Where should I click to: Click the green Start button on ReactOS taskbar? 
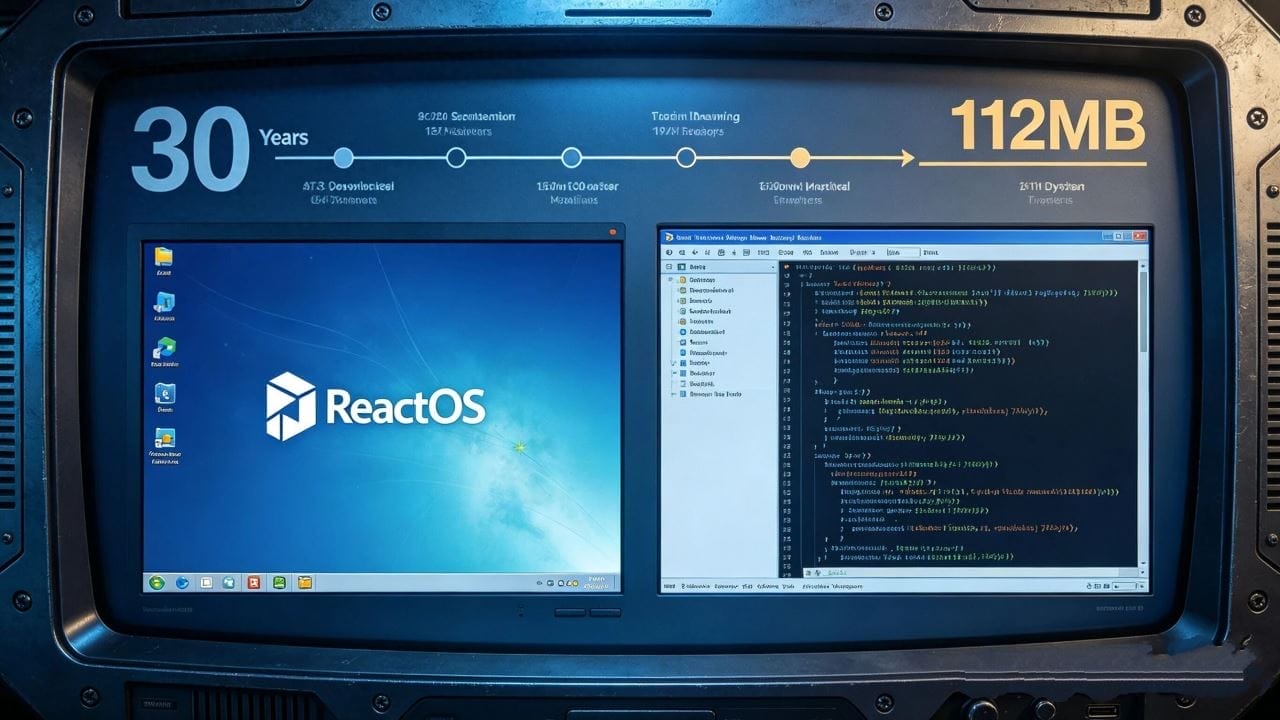157,582
